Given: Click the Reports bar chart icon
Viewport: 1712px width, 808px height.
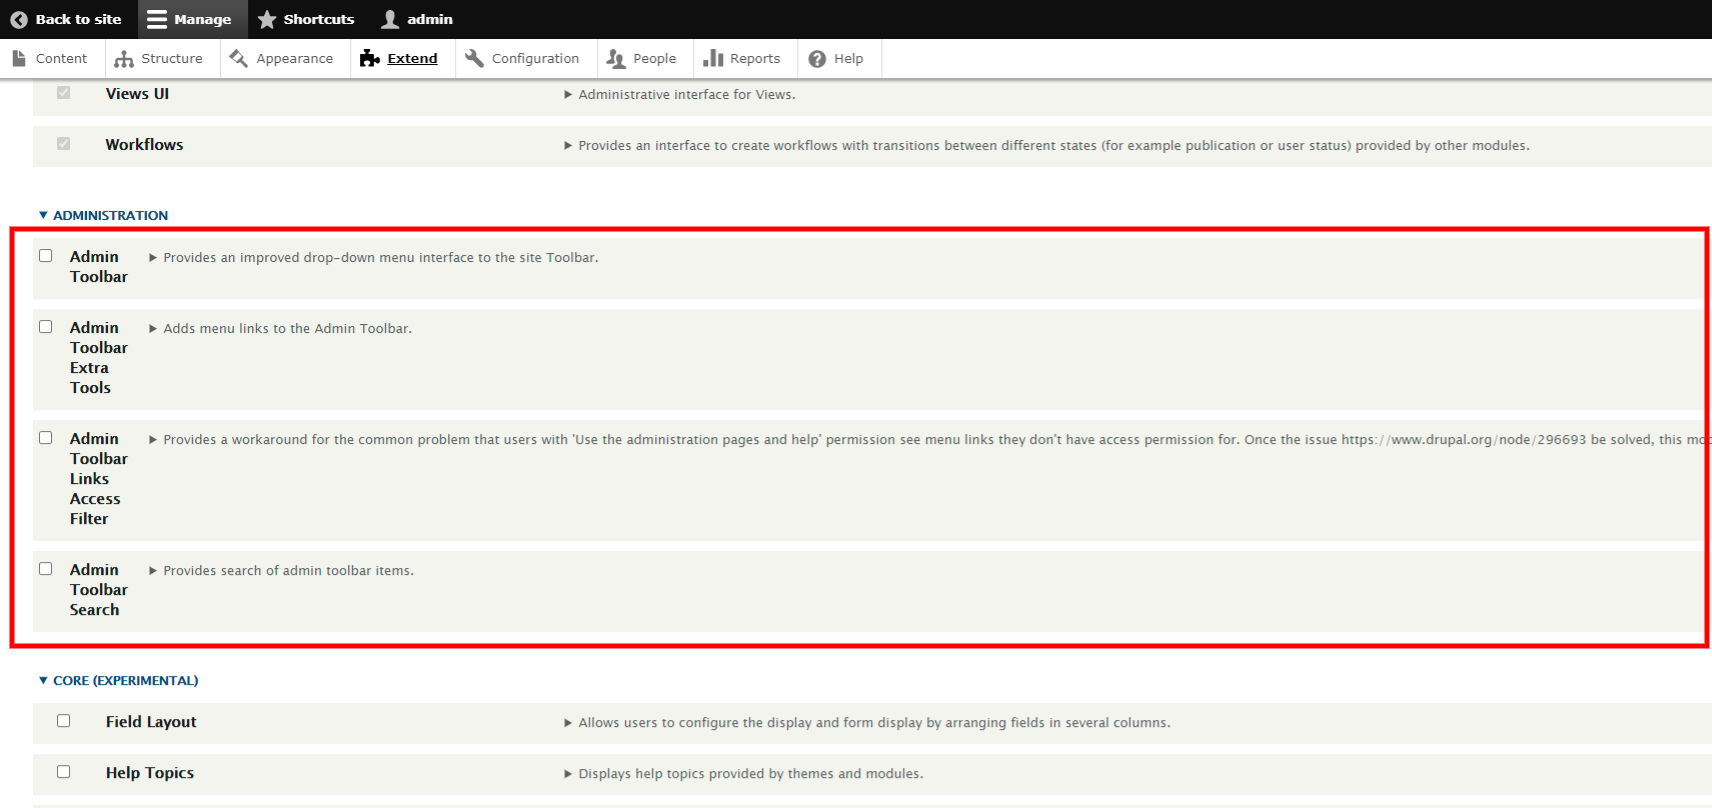Looking at the screenshot, I should click(713, 58).
